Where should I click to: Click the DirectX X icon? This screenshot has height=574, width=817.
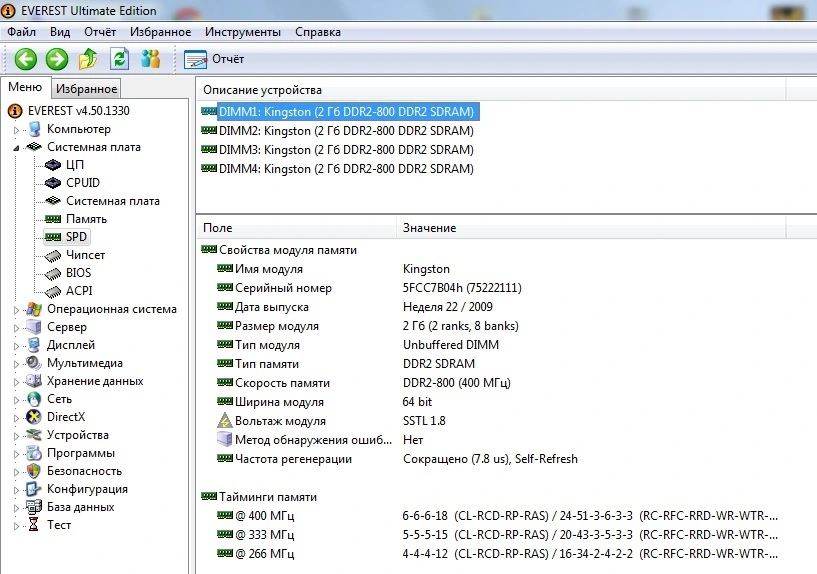click(x=34, y=417)
